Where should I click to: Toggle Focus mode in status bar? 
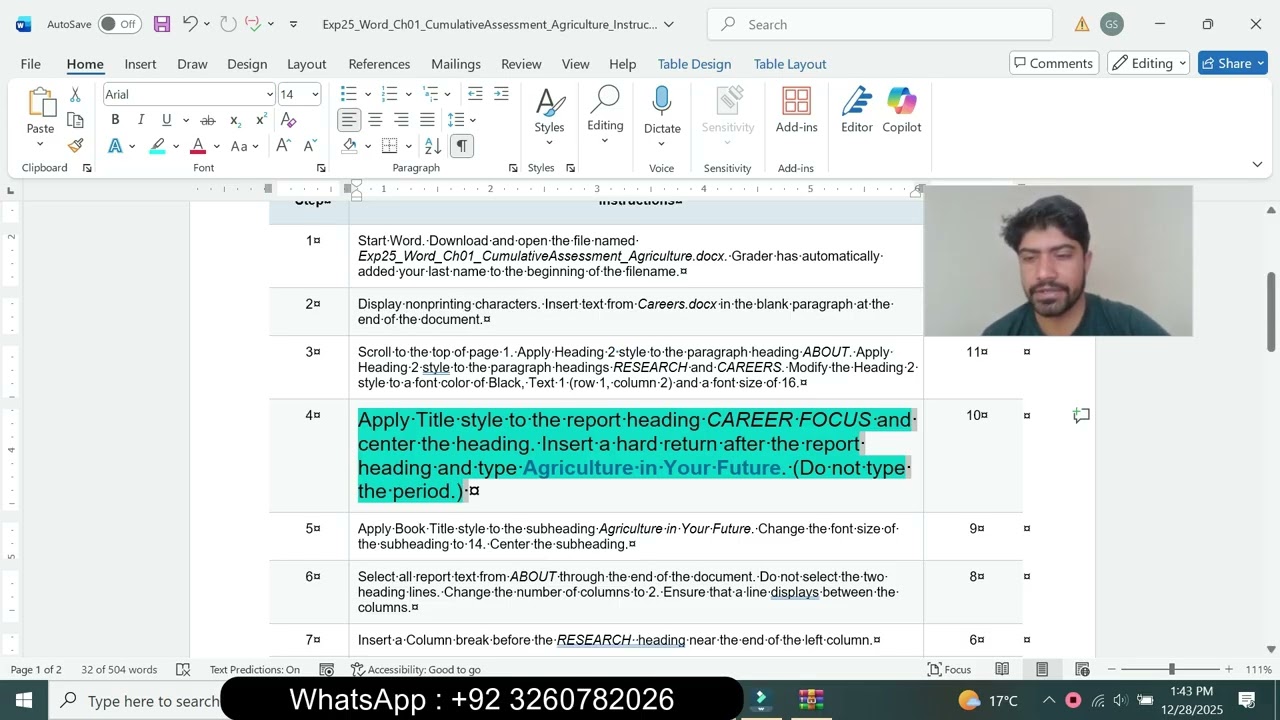950,669
